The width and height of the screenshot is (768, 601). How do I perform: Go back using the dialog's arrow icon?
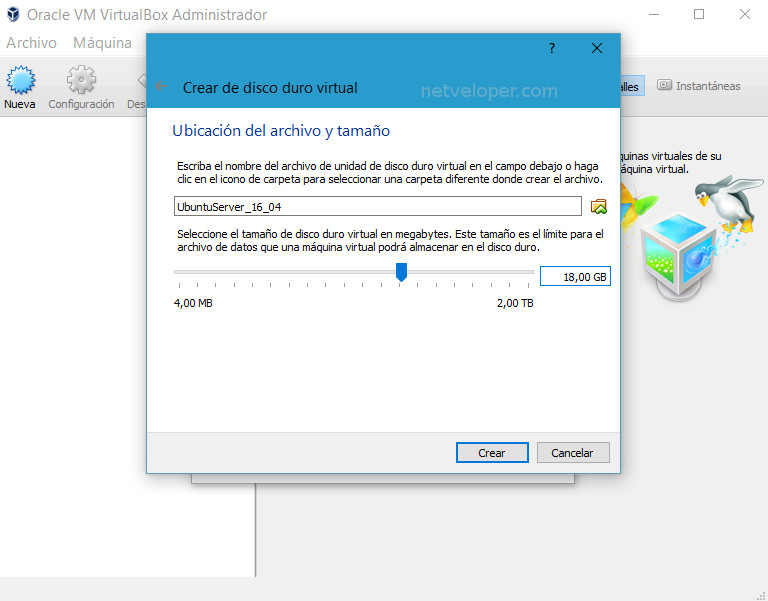(x=161, y=87)
